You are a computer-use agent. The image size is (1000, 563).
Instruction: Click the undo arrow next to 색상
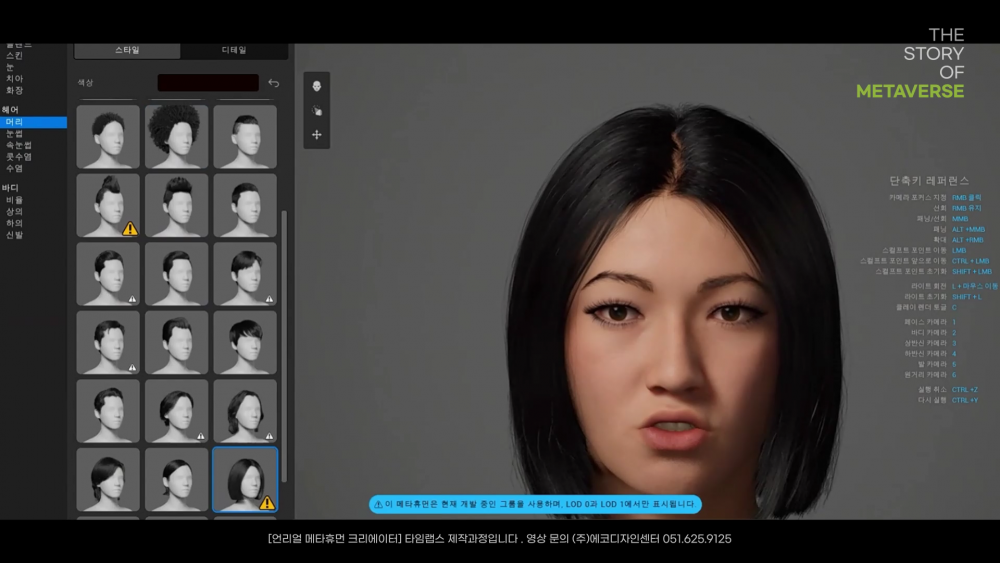[x=274, y=83]
